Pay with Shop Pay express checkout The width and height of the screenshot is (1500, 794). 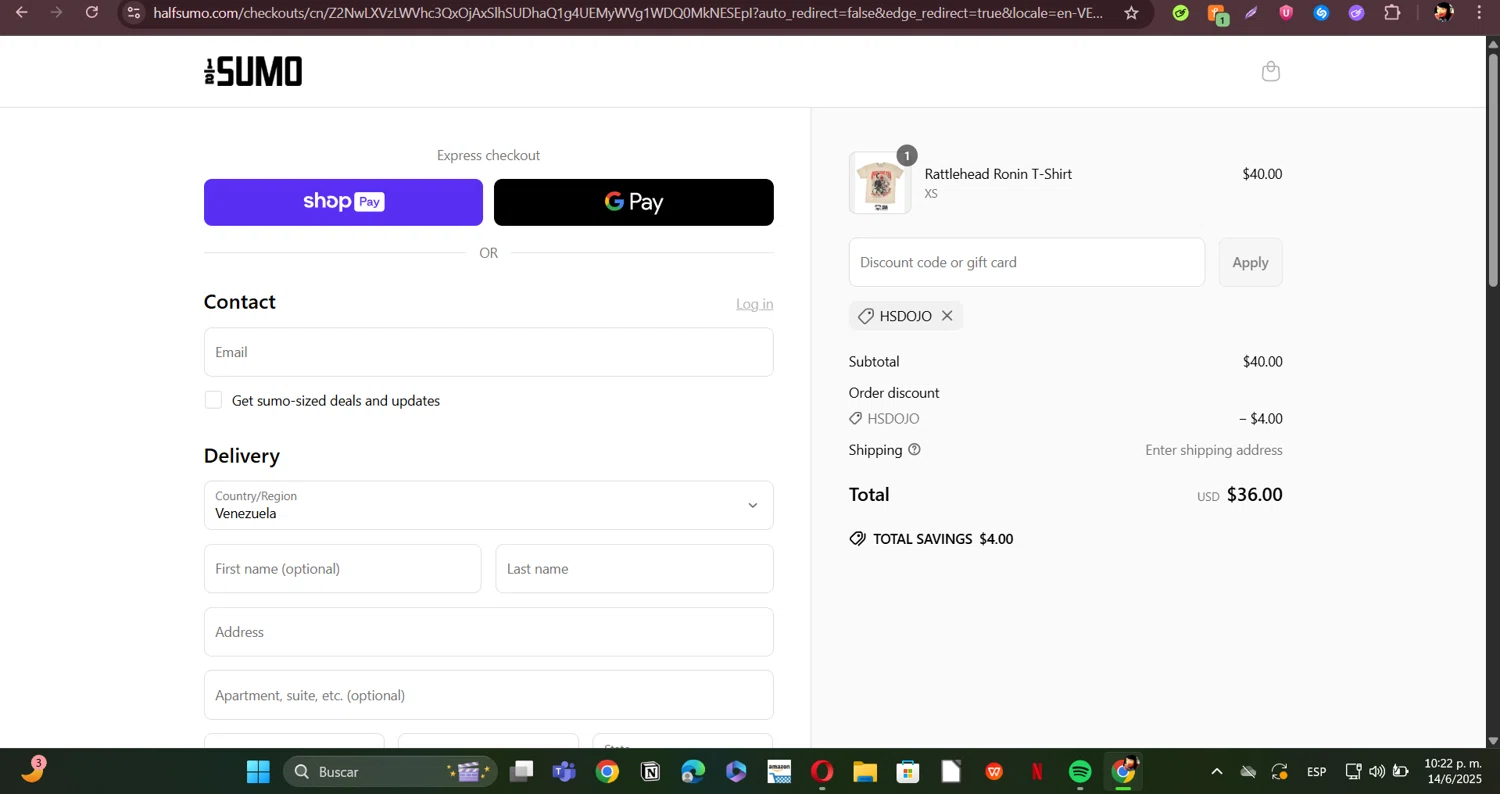pyautogui.click(x=343, y=202)
